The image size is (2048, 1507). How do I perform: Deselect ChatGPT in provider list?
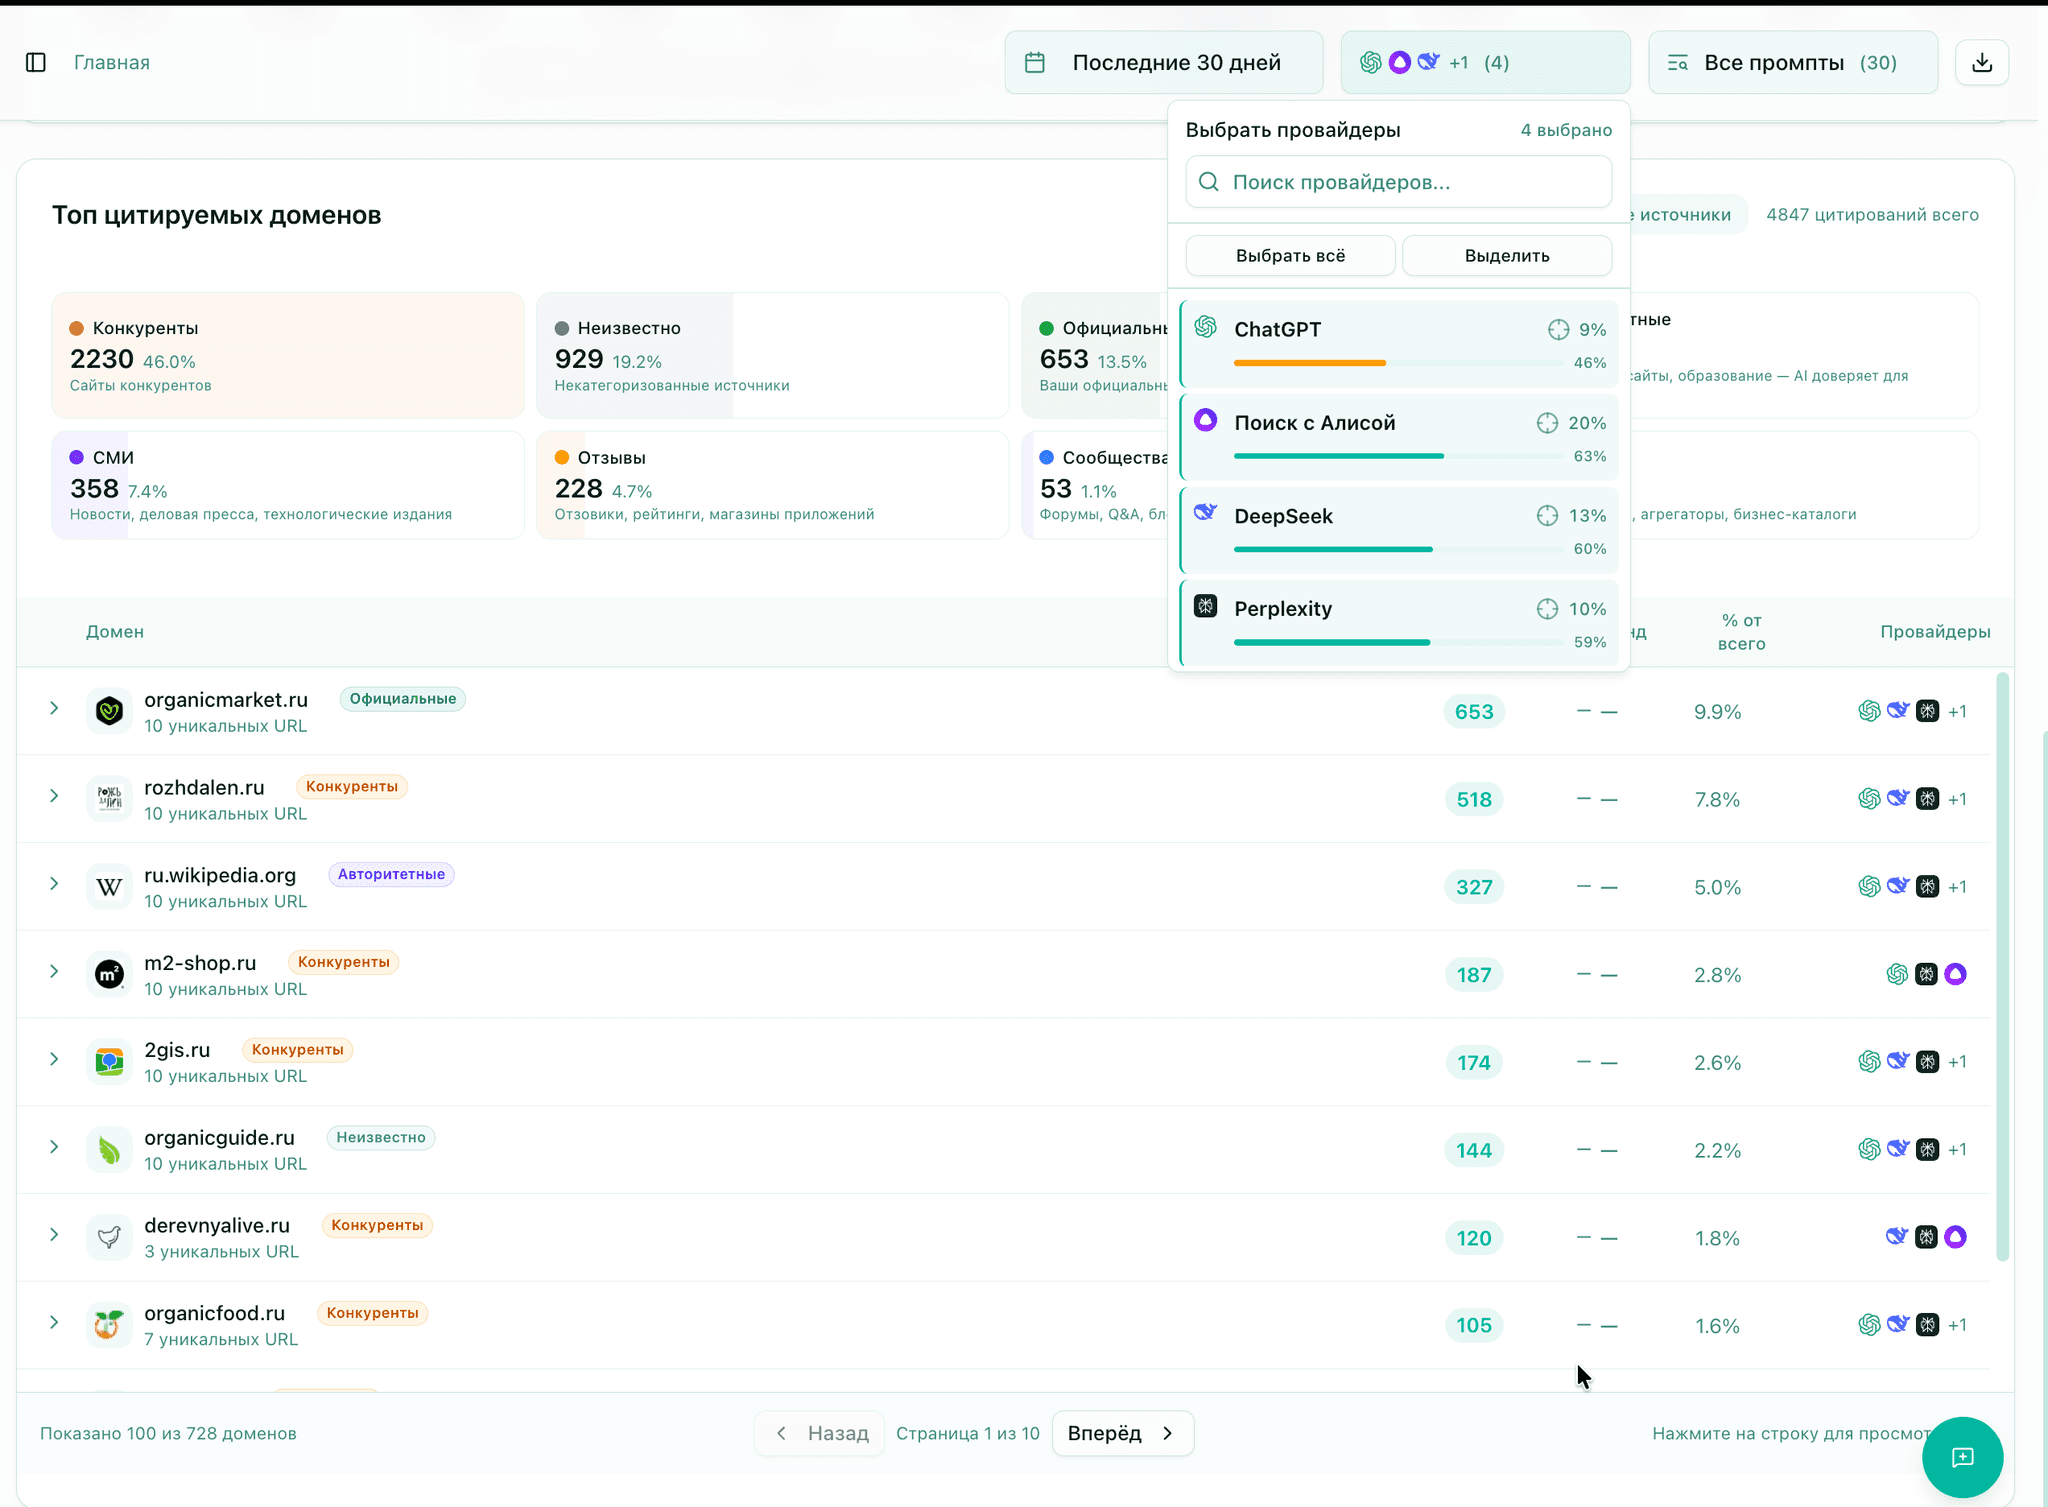coord(1278,330)
